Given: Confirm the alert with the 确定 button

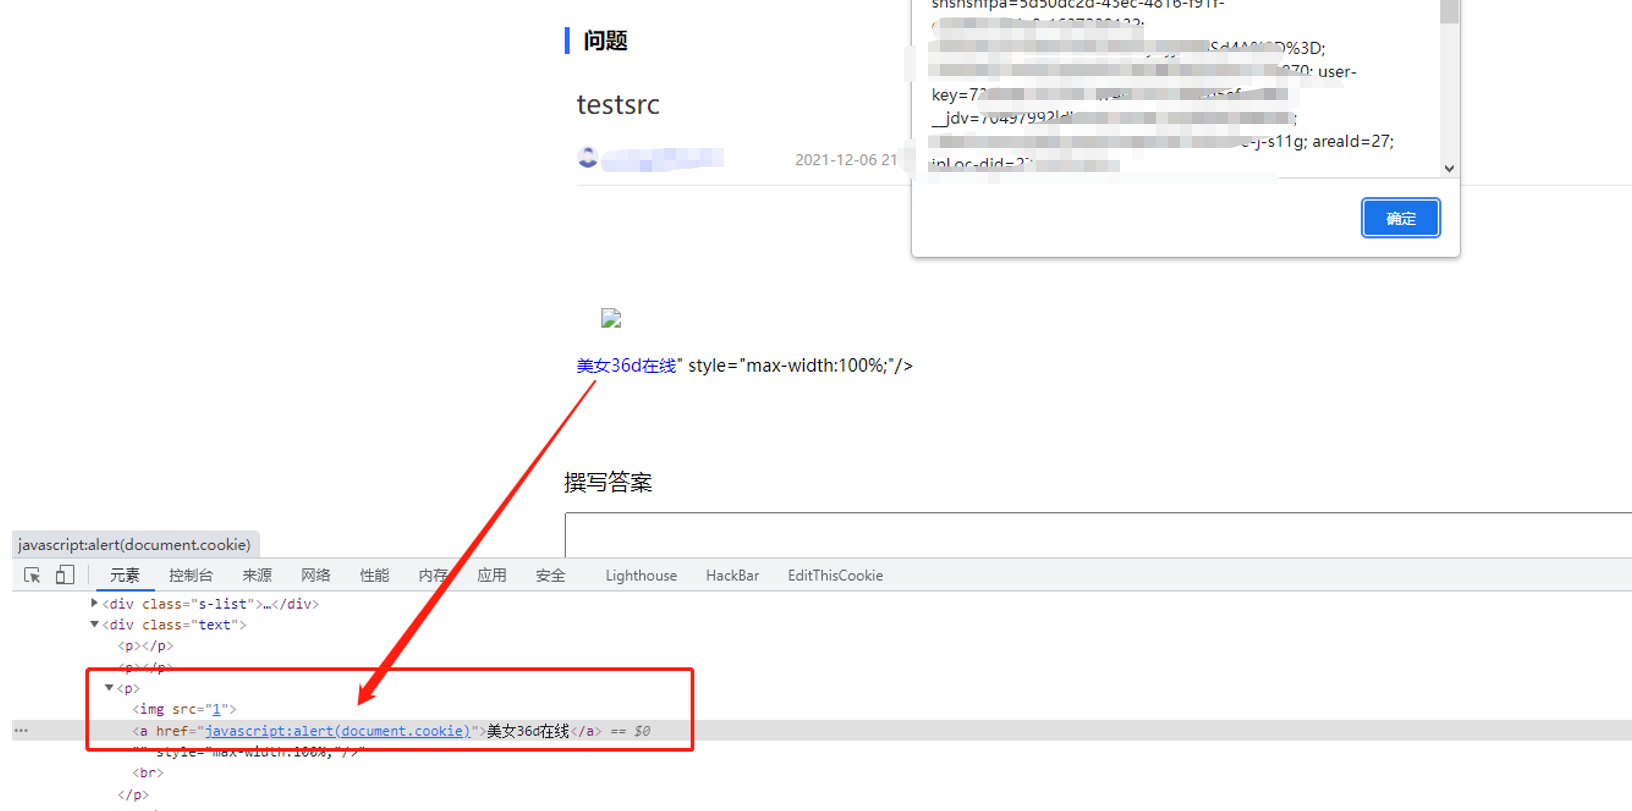Looking at the screenshot, I should [x=1400, y=218].
